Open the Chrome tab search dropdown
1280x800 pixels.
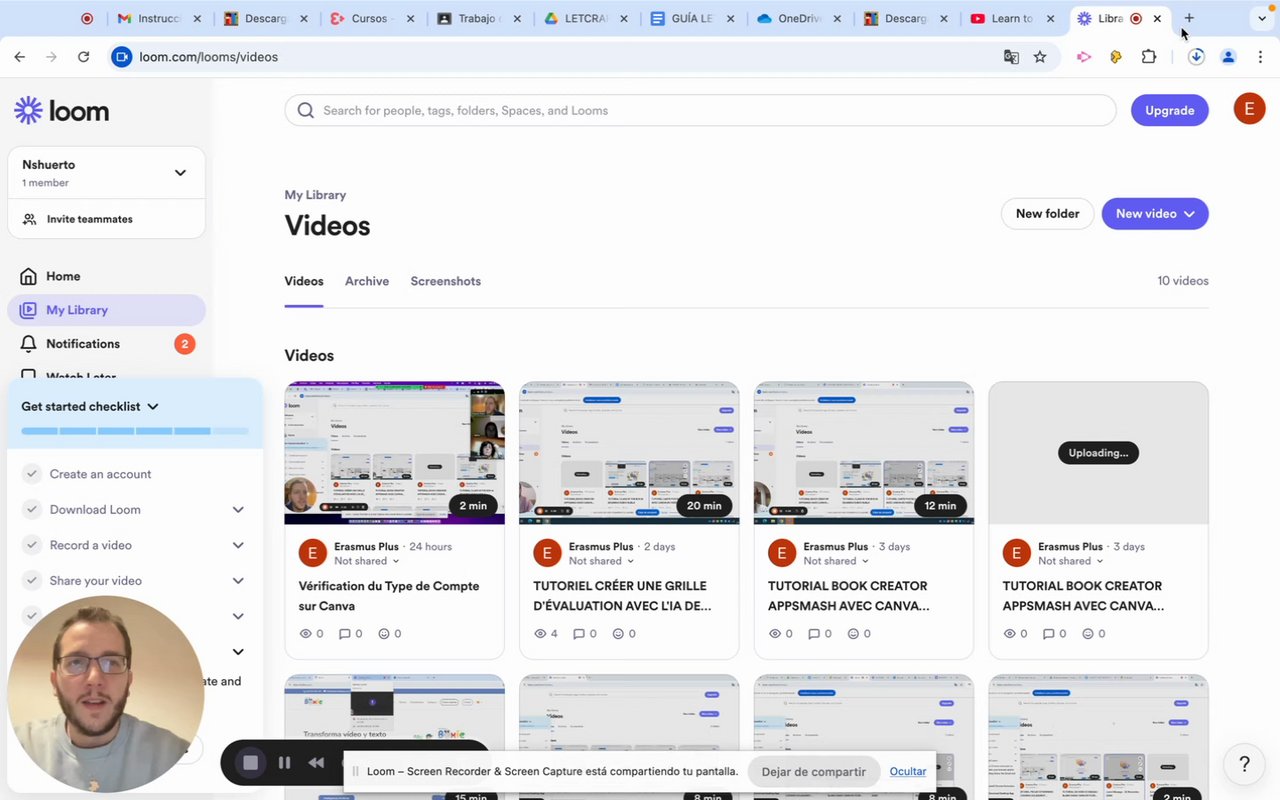[1261, 18]
